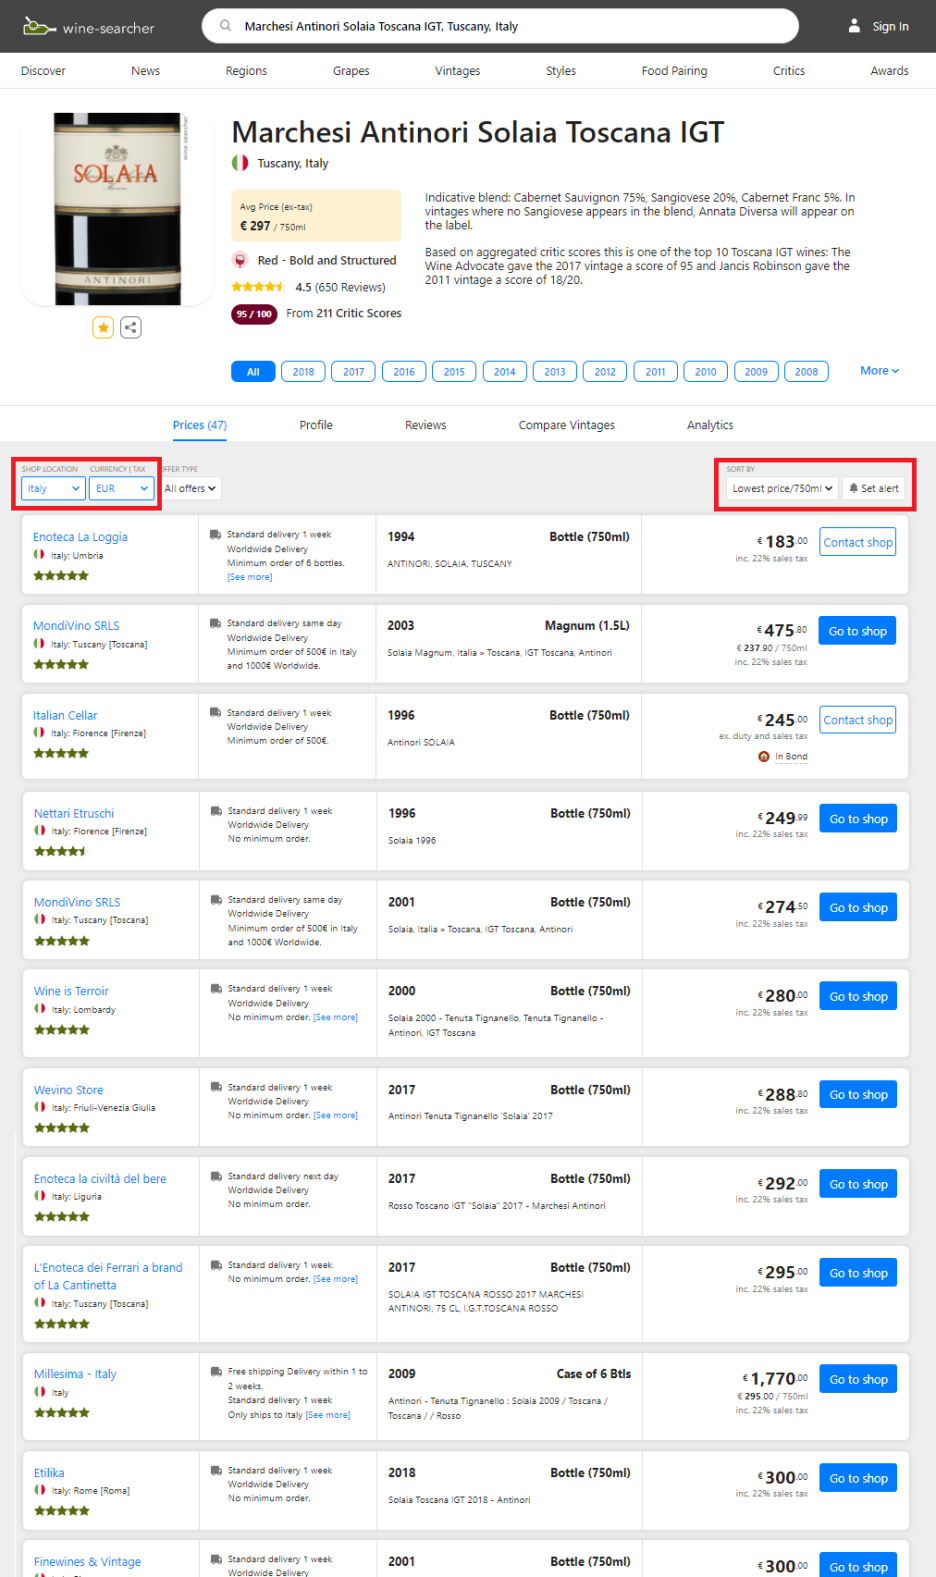This screenshot has width=936, height=1577.
Task: Open the Awards menu
Action: [889, 71]
